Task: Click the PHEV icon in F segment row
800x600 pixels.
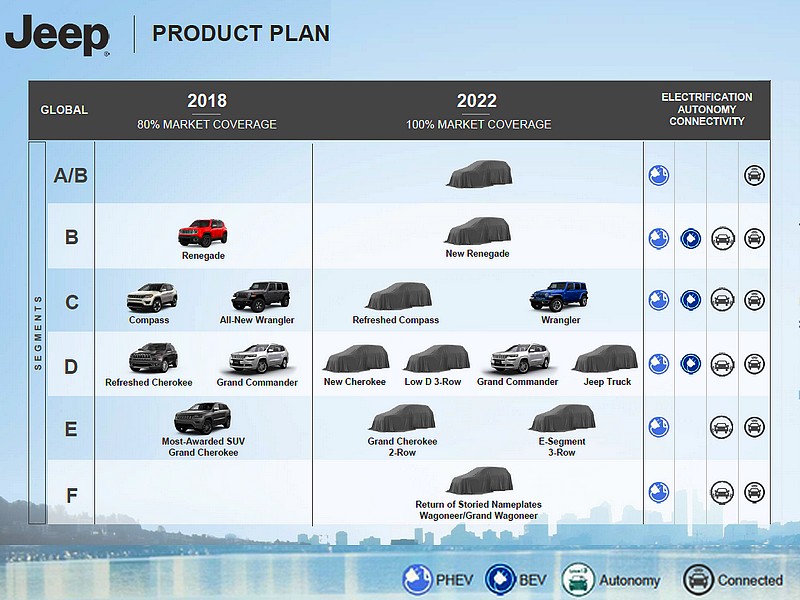Action: click(x=659, y=492)
